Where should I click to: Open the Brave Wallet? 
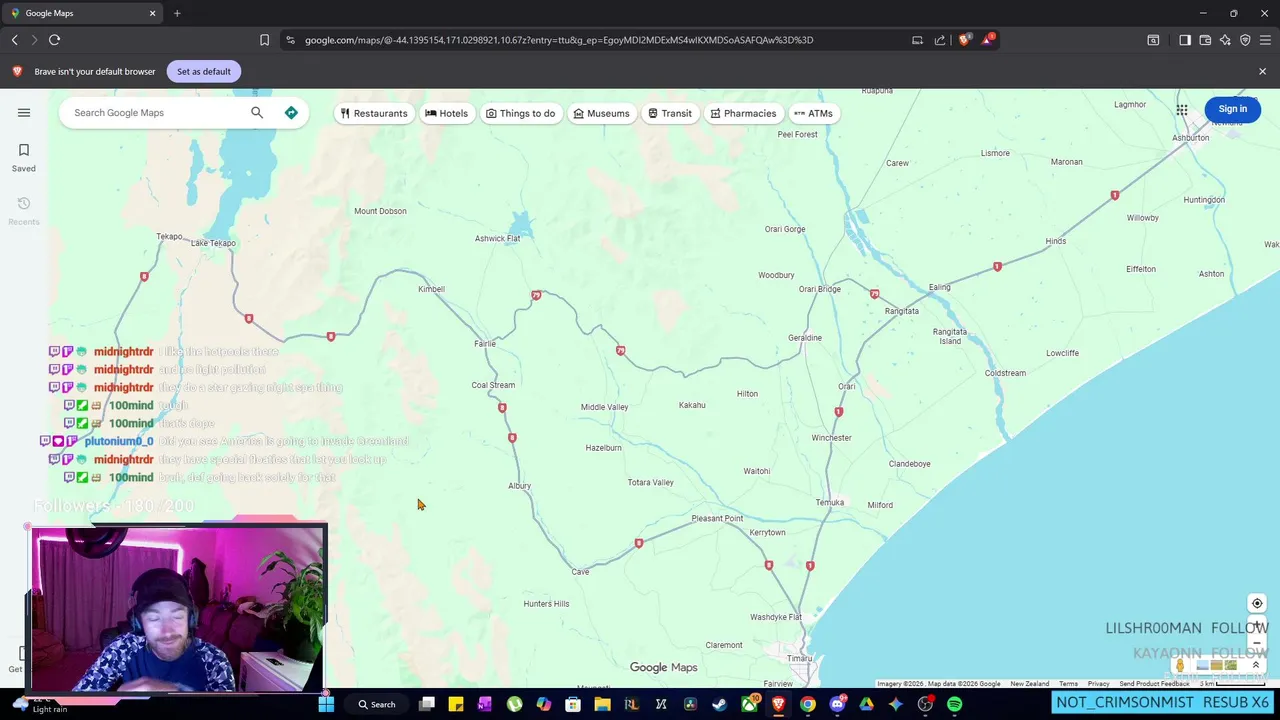pos(1205,40)
